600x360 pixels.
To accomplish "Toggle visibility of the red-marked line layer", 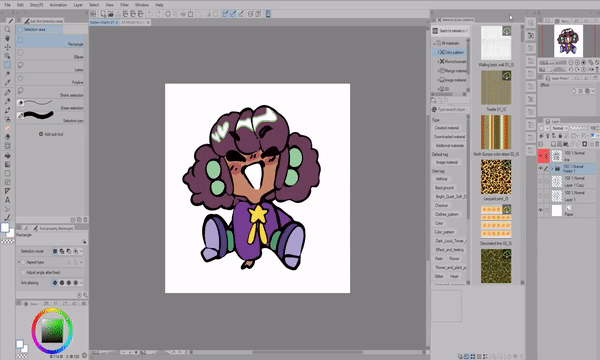I will [x=541, y=156].
